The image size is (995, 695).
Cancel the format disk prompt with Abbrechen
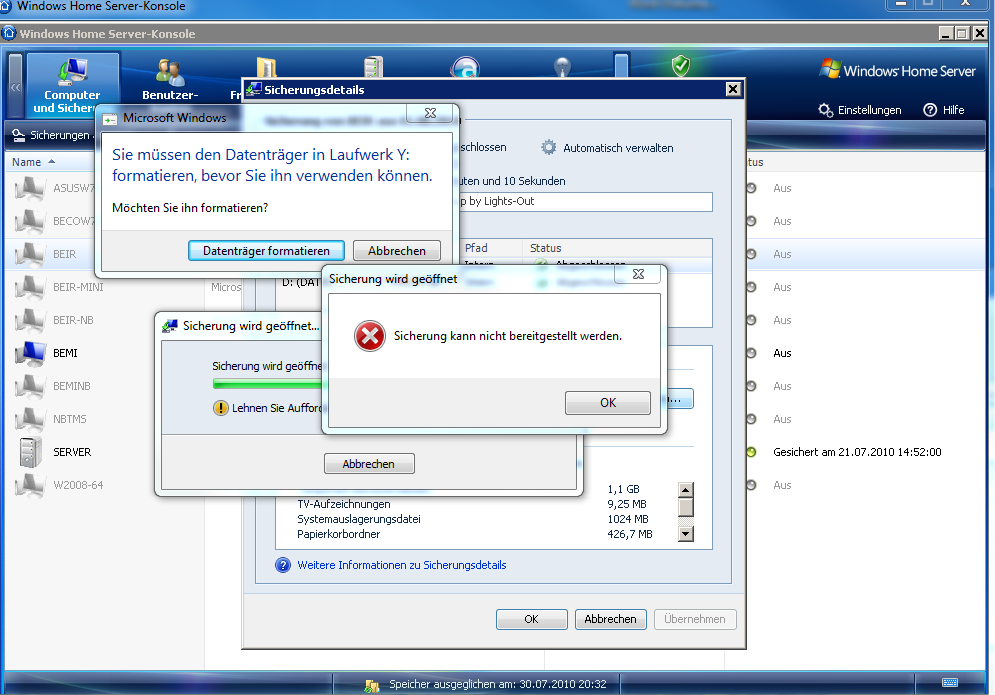coord(397,251)
